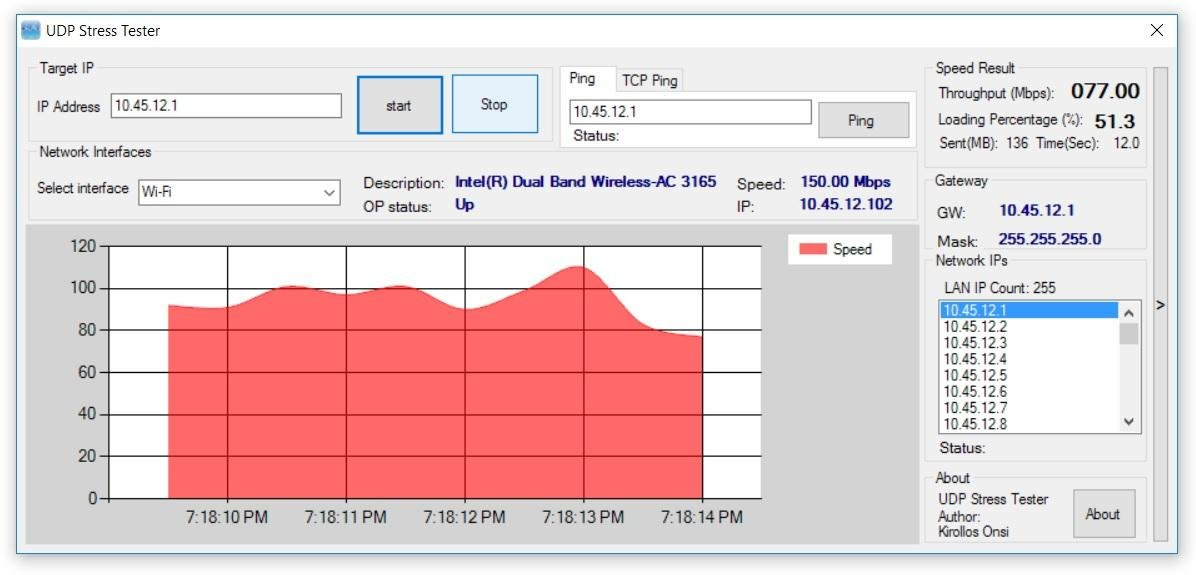
Task: Select 10.45.12.5 in the Network IPs list
Action: [x=1028, y=375]
